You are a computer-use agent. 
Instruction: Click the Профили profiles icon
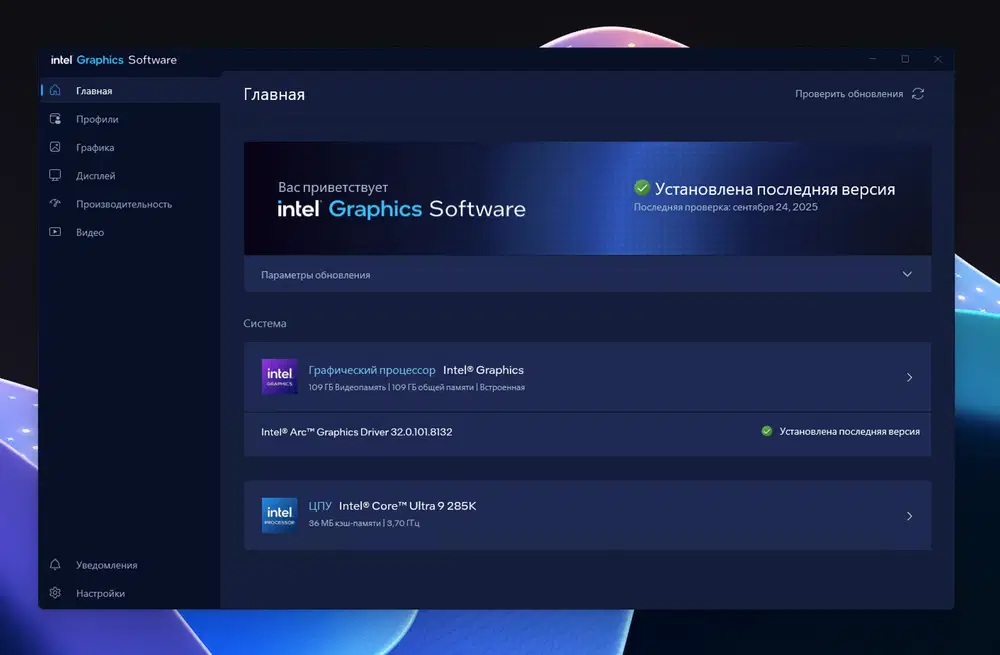click(55, 119)
